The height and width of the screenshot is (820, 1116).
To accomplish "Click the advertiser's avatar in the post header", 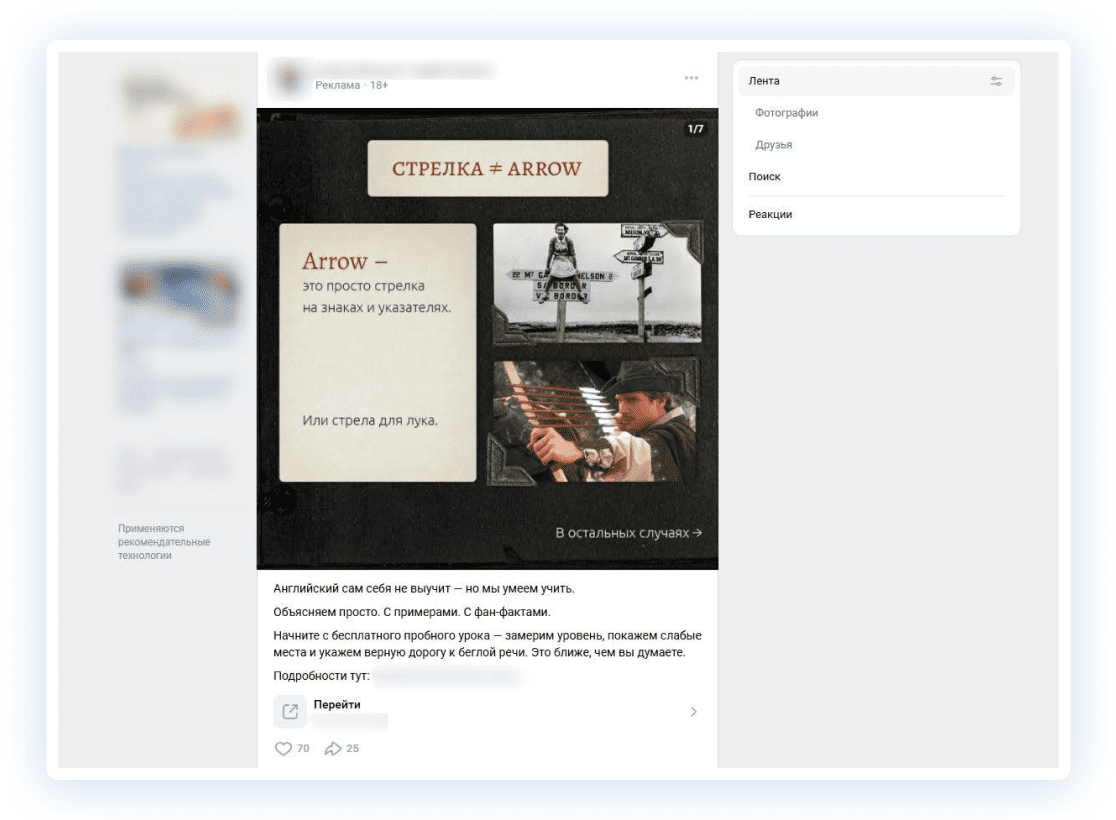I will click(290, 77).
